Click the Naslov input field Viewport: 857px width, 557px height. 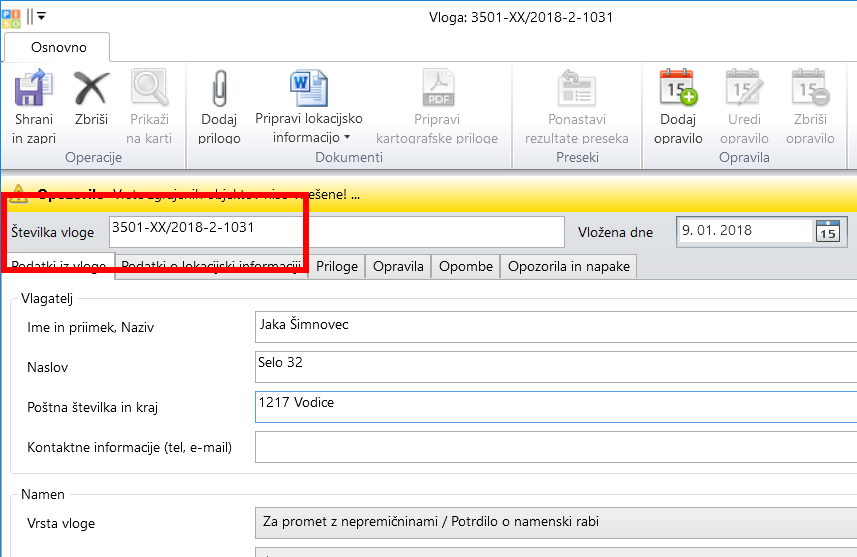click(x=555, y=367)
